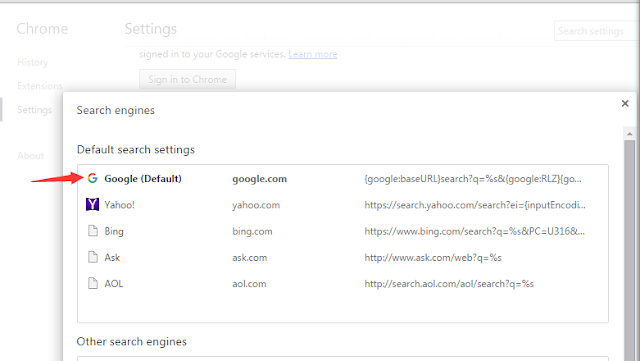Click the Bing page icon

(93, 231)
